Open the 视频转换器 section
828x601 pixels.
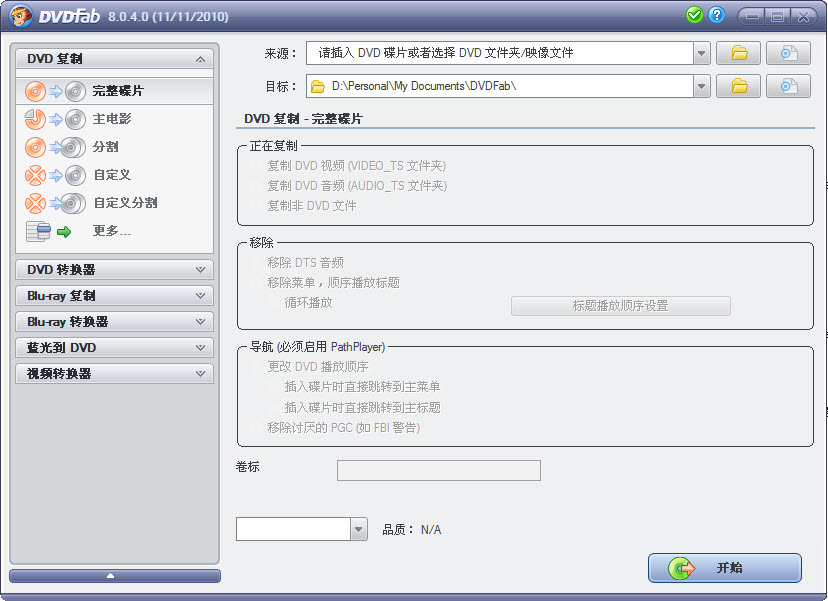[114, 373]
